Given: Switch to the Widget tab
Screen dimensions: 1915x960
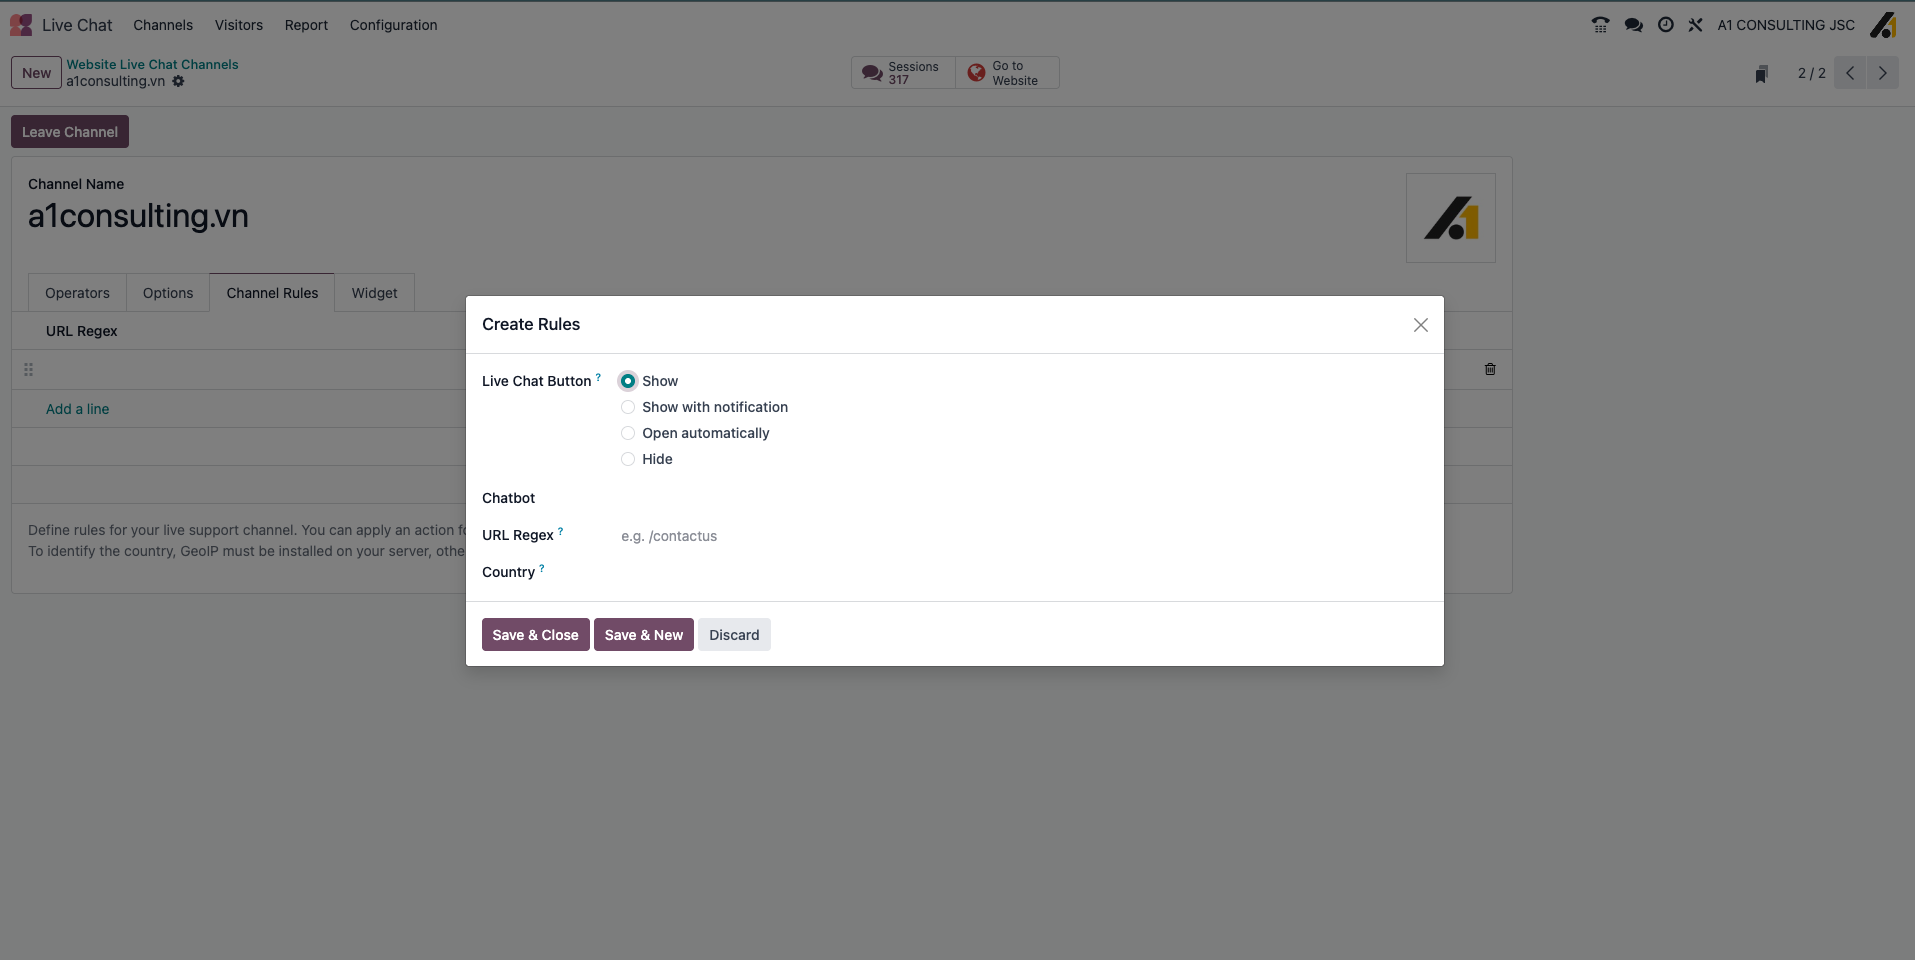Looking at the screenshot, I should click(x=374, y=293).
